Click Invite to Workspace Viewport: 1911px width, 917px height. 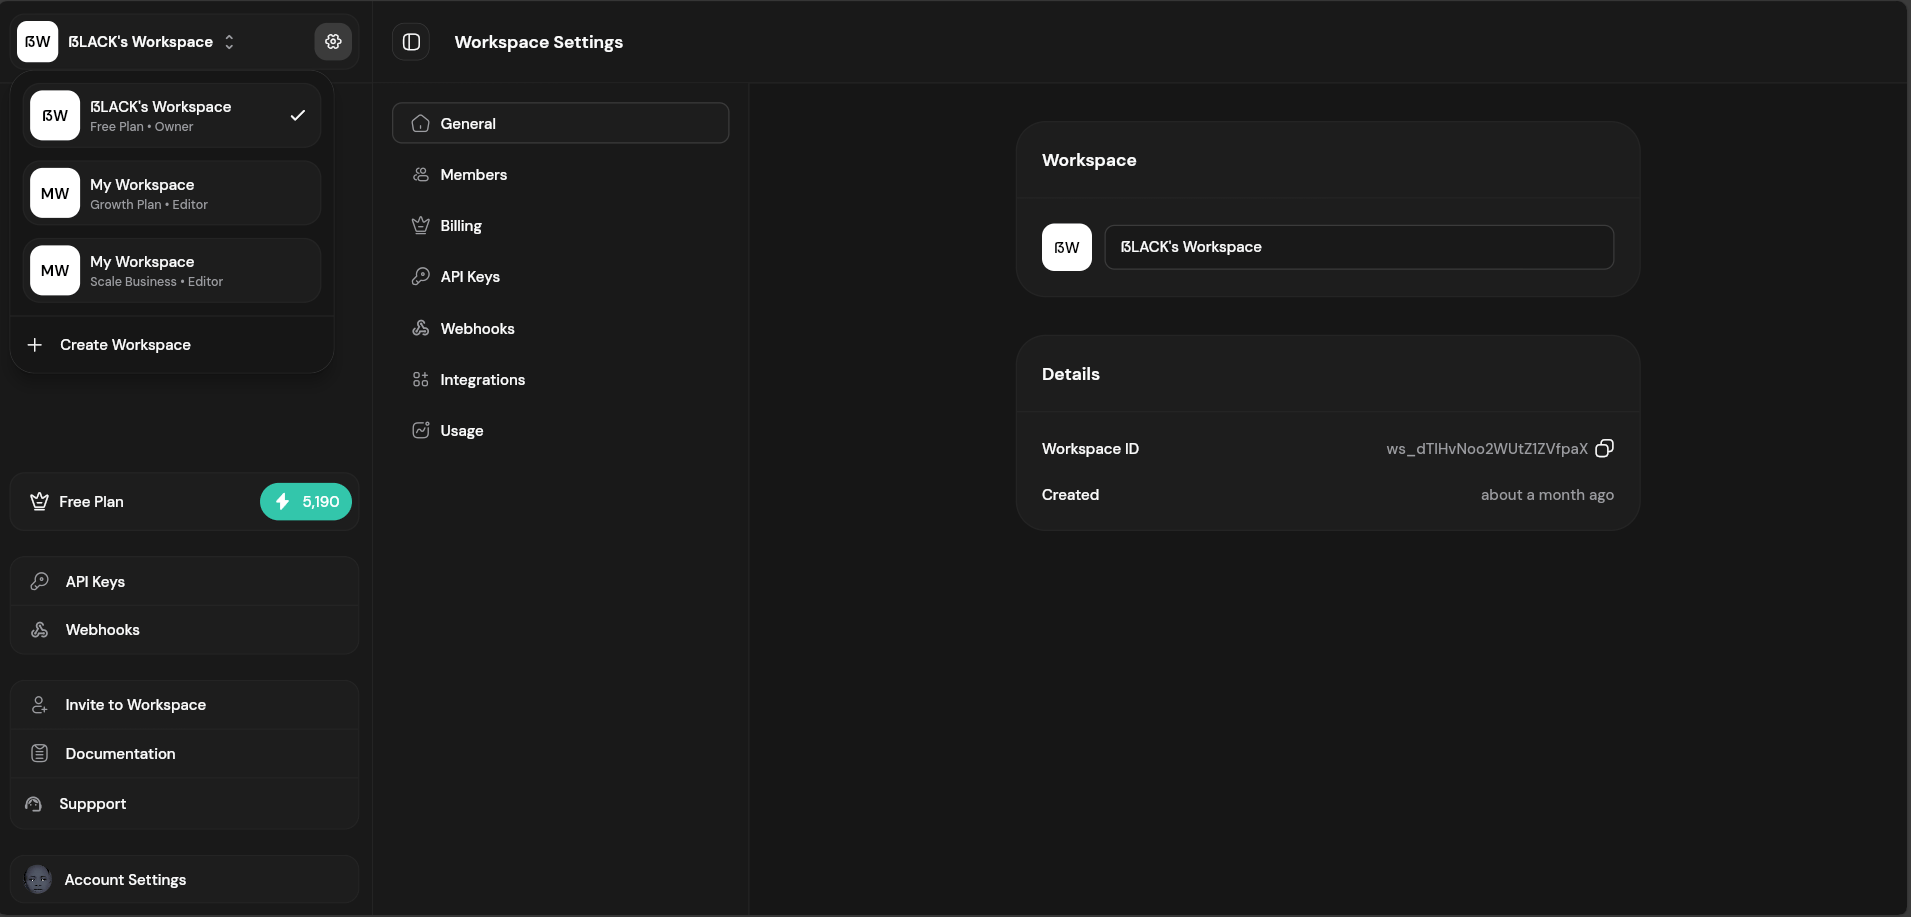[185, 705]
